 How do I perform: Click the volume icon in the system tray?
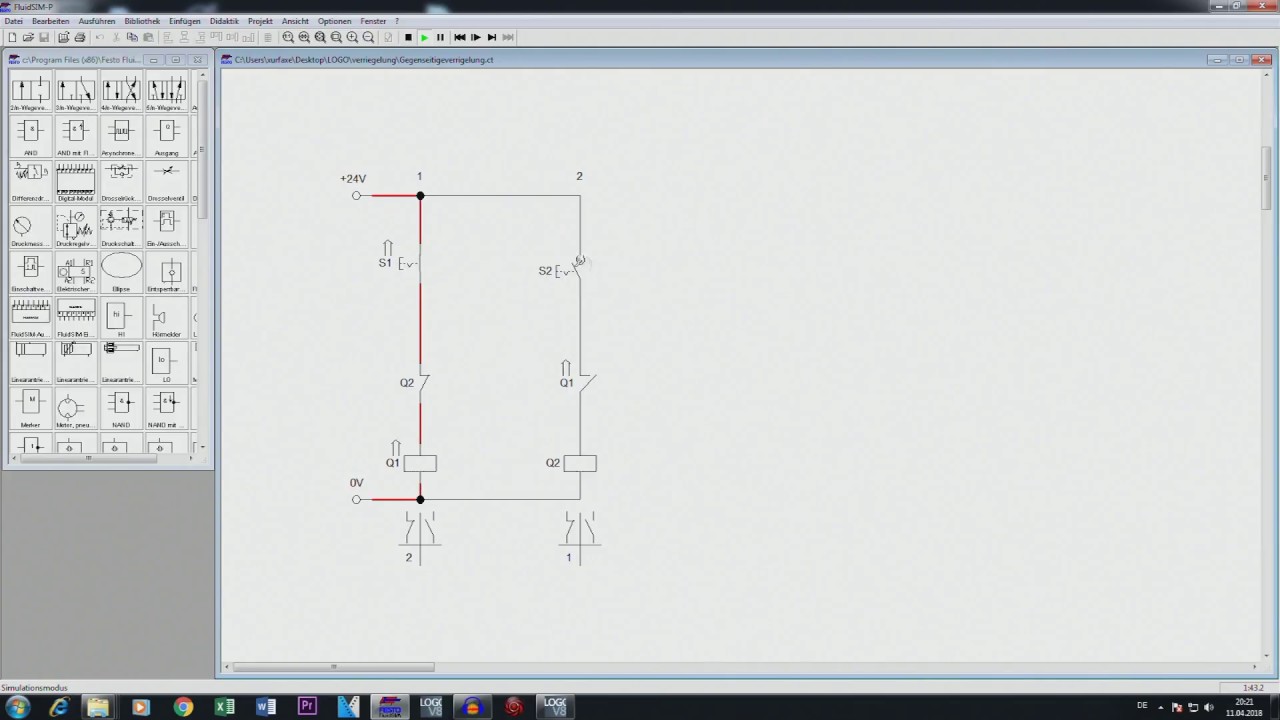[x=1208, y=707]
